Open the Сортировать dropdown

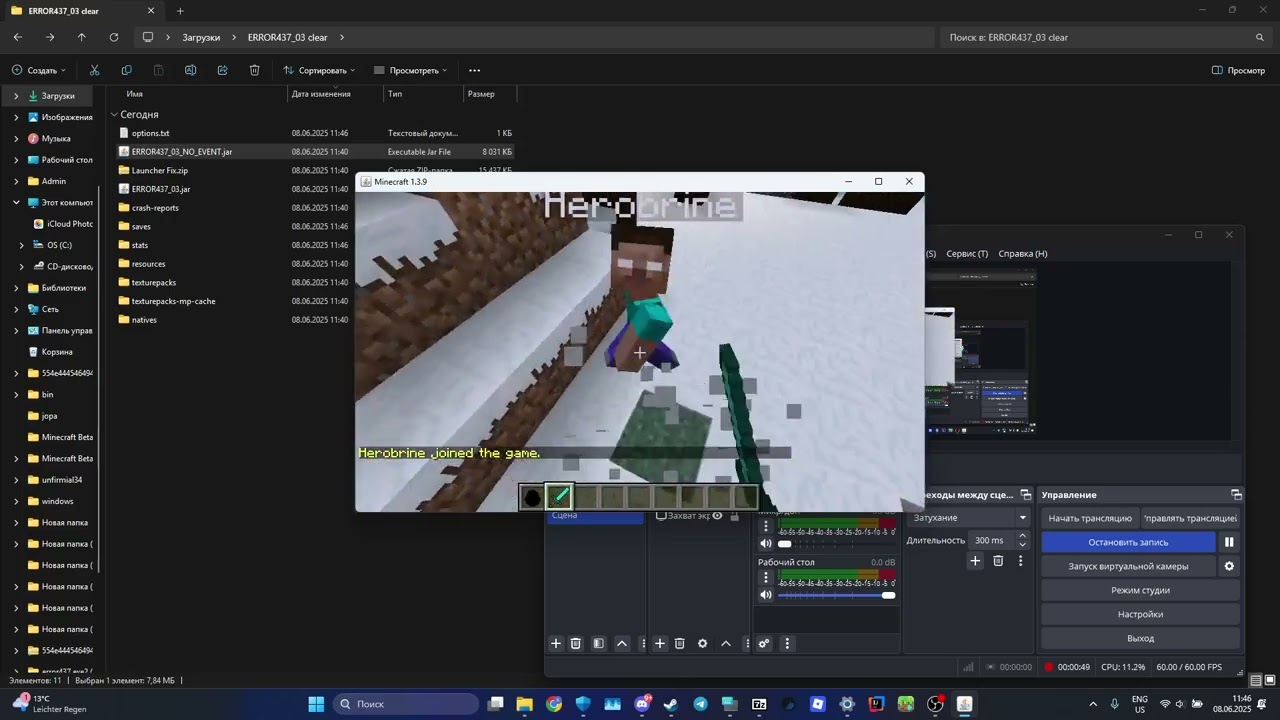click(x=320, y=70)
